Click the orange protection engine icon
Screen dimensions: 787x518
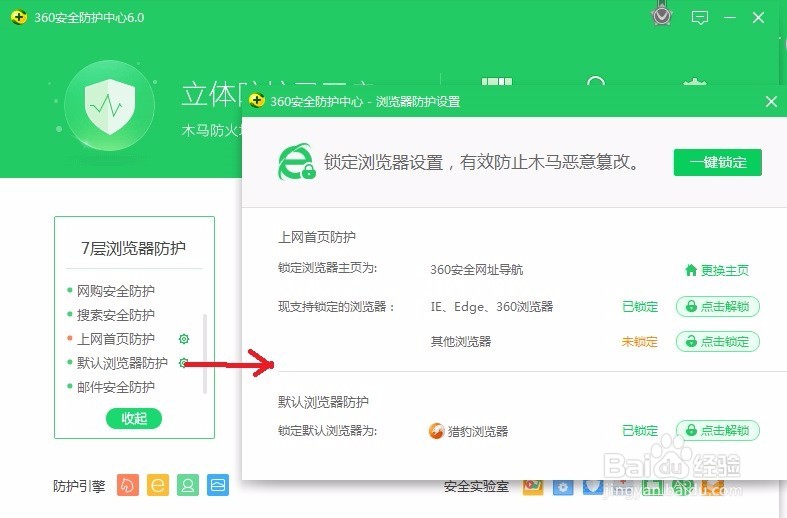click(x=127, y=485)
